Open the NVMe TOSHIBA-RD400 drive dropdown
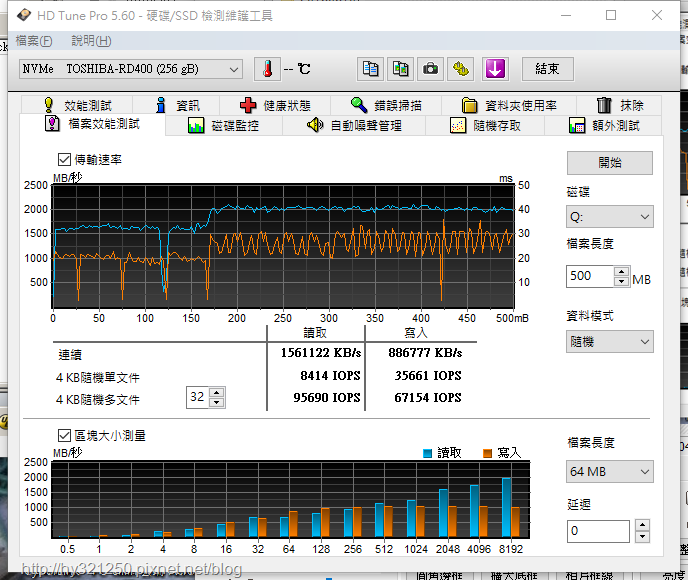 [131, 69]
